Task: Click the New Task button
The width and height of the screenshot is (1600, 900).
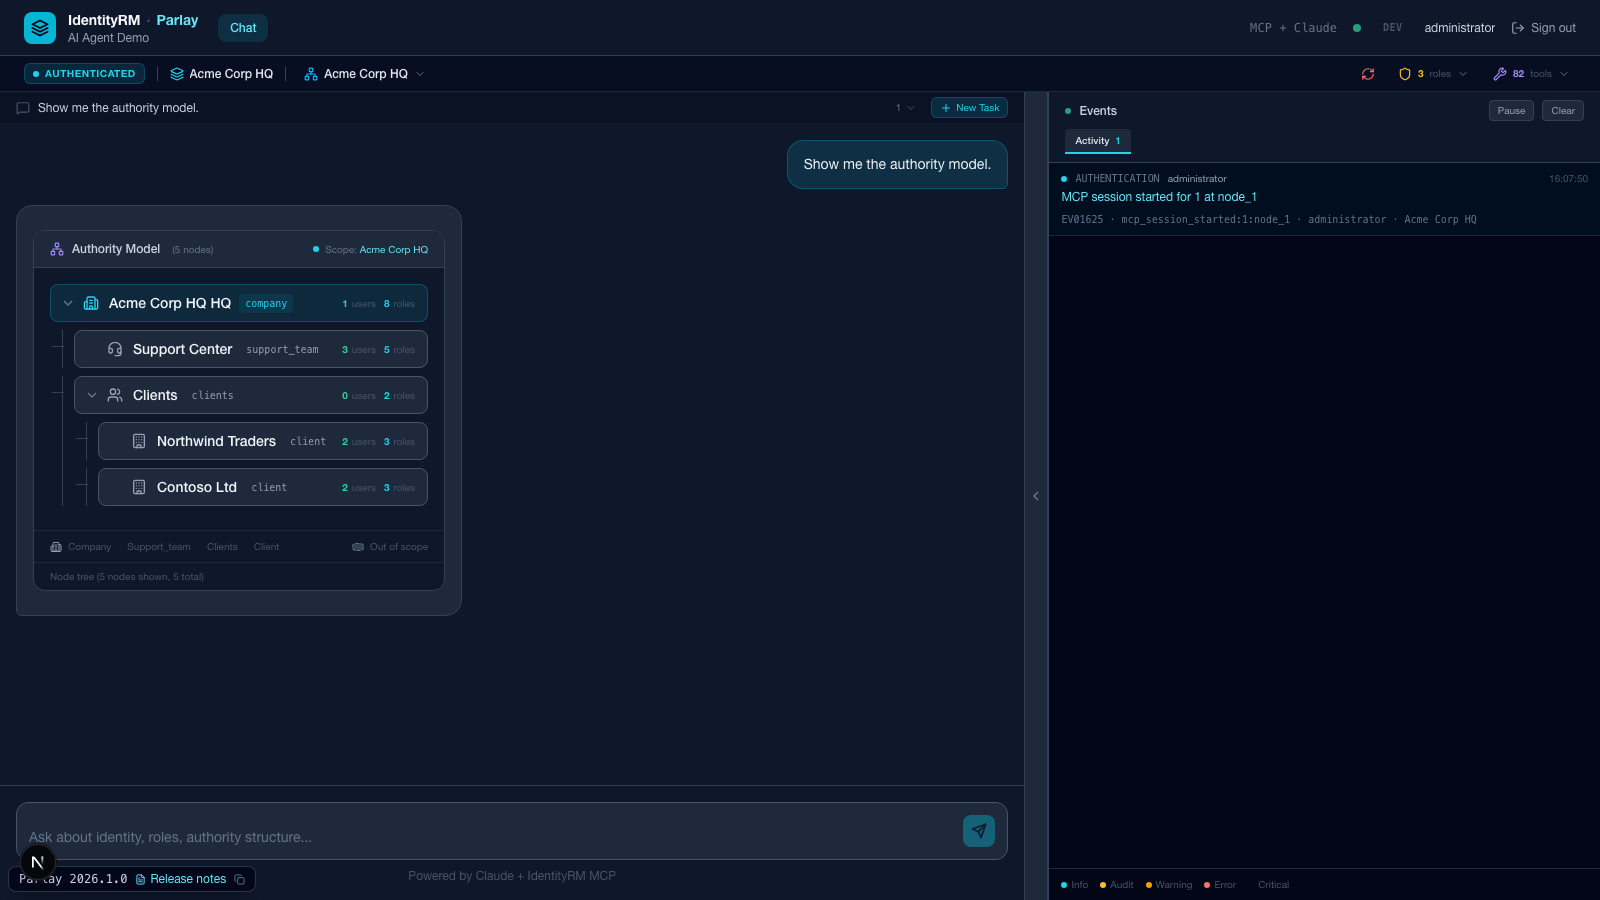Action: (x=969, y=108)
